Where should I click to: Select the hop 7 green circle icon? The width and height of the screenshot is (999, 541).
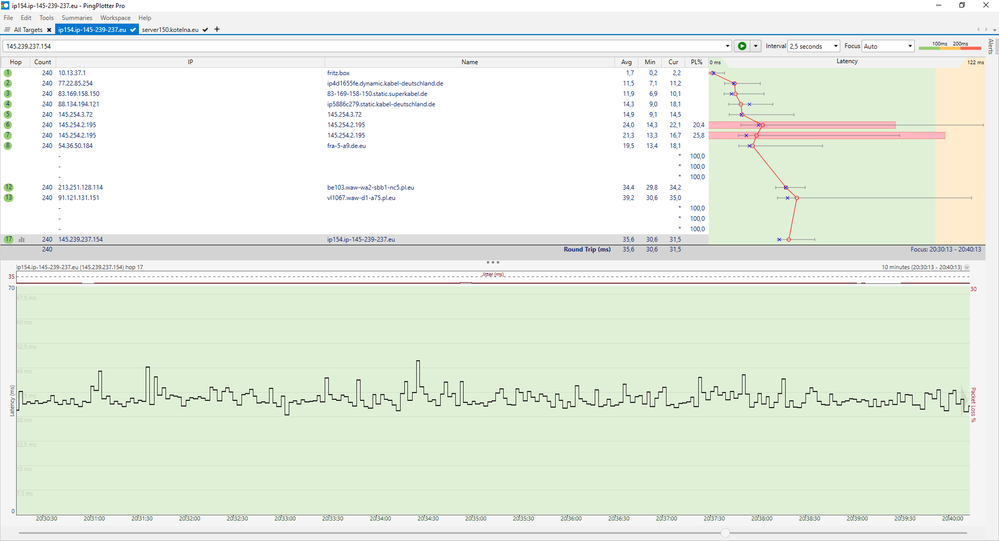pos(8,135)
